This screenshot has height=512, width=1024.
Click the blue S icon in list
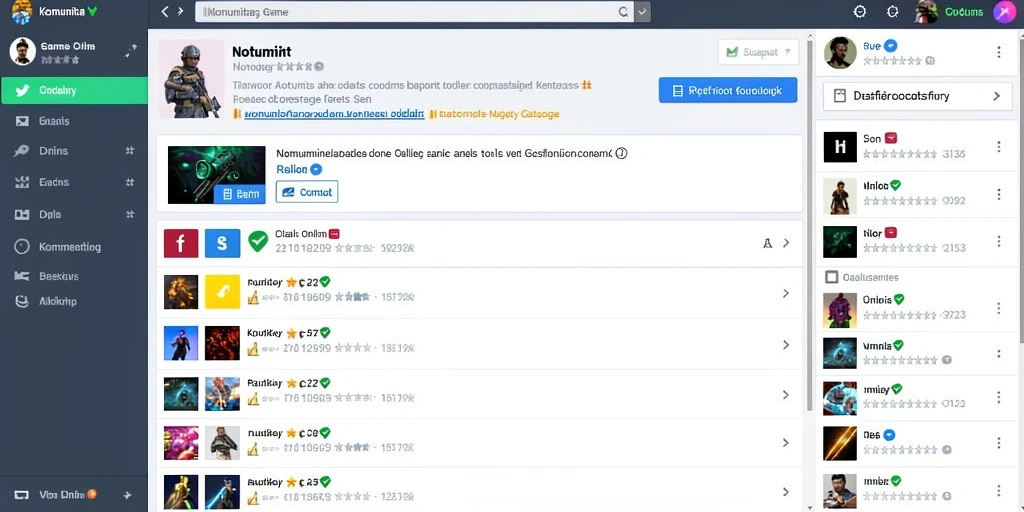pyautogui.click(x=222, y=243)
